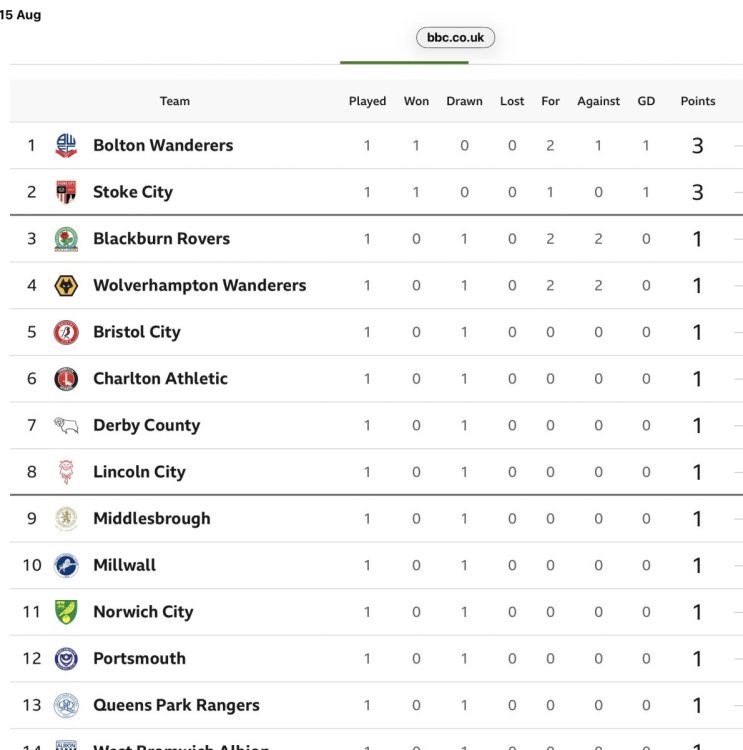Open Queens Park Rangers team link
Image resolution: width=743 pixels, height=750 pixels.
[x=176, y=705]
